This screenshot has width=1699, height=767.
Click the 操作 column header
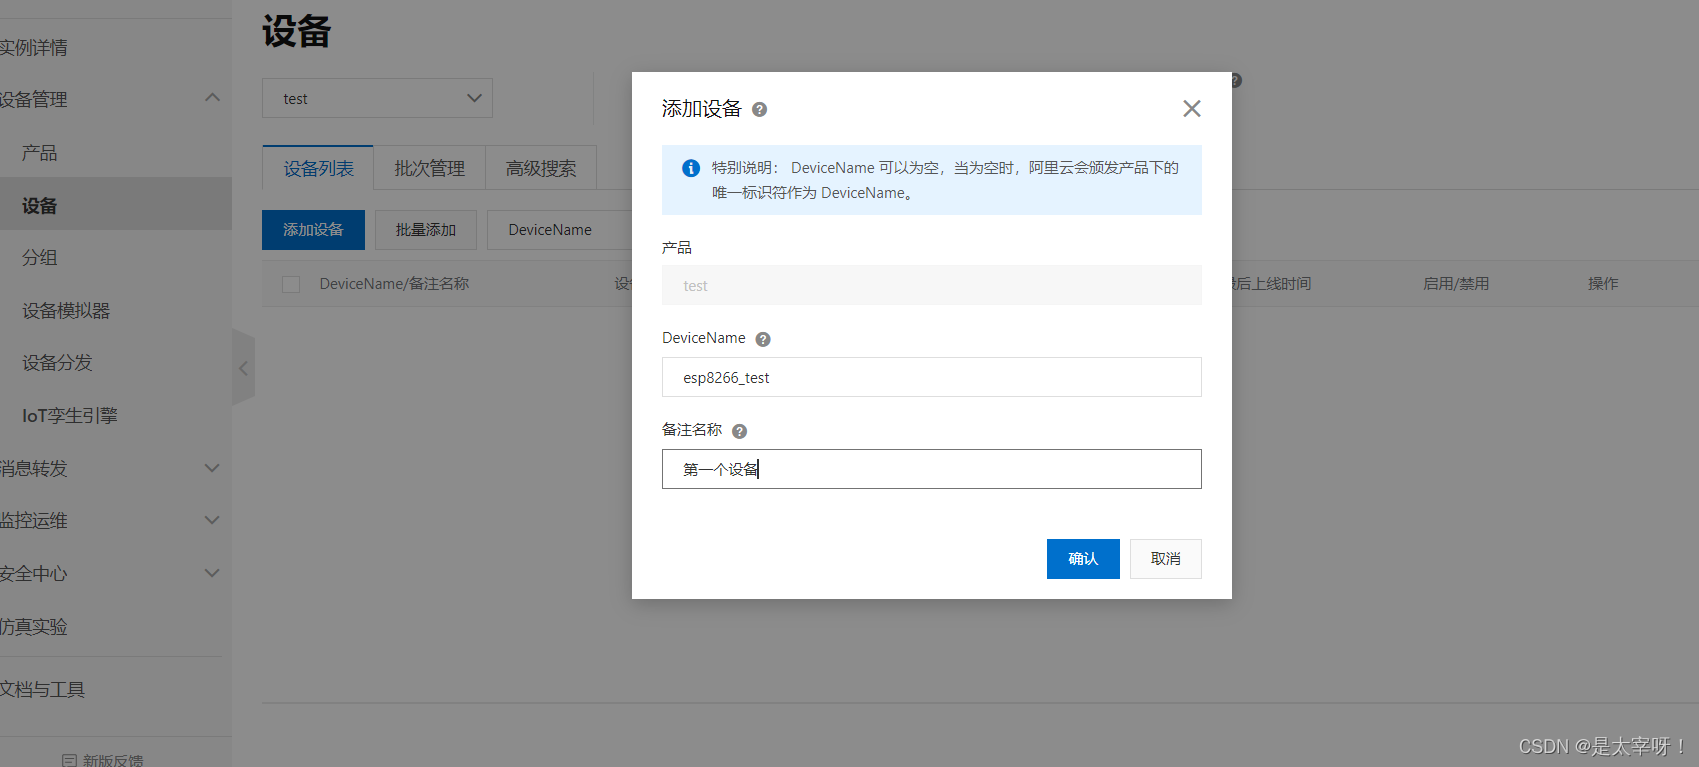pos(1603,284)
